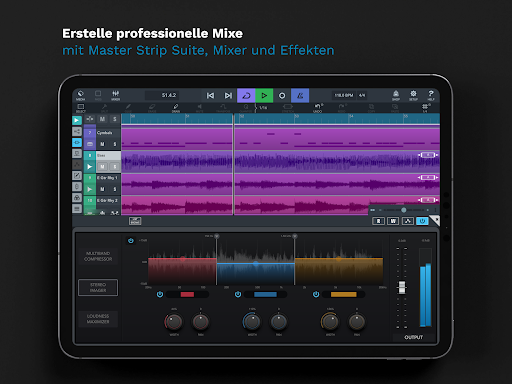Select the Draw pencil tool
This screenshot has height=384, width=512.
[176, 108]
